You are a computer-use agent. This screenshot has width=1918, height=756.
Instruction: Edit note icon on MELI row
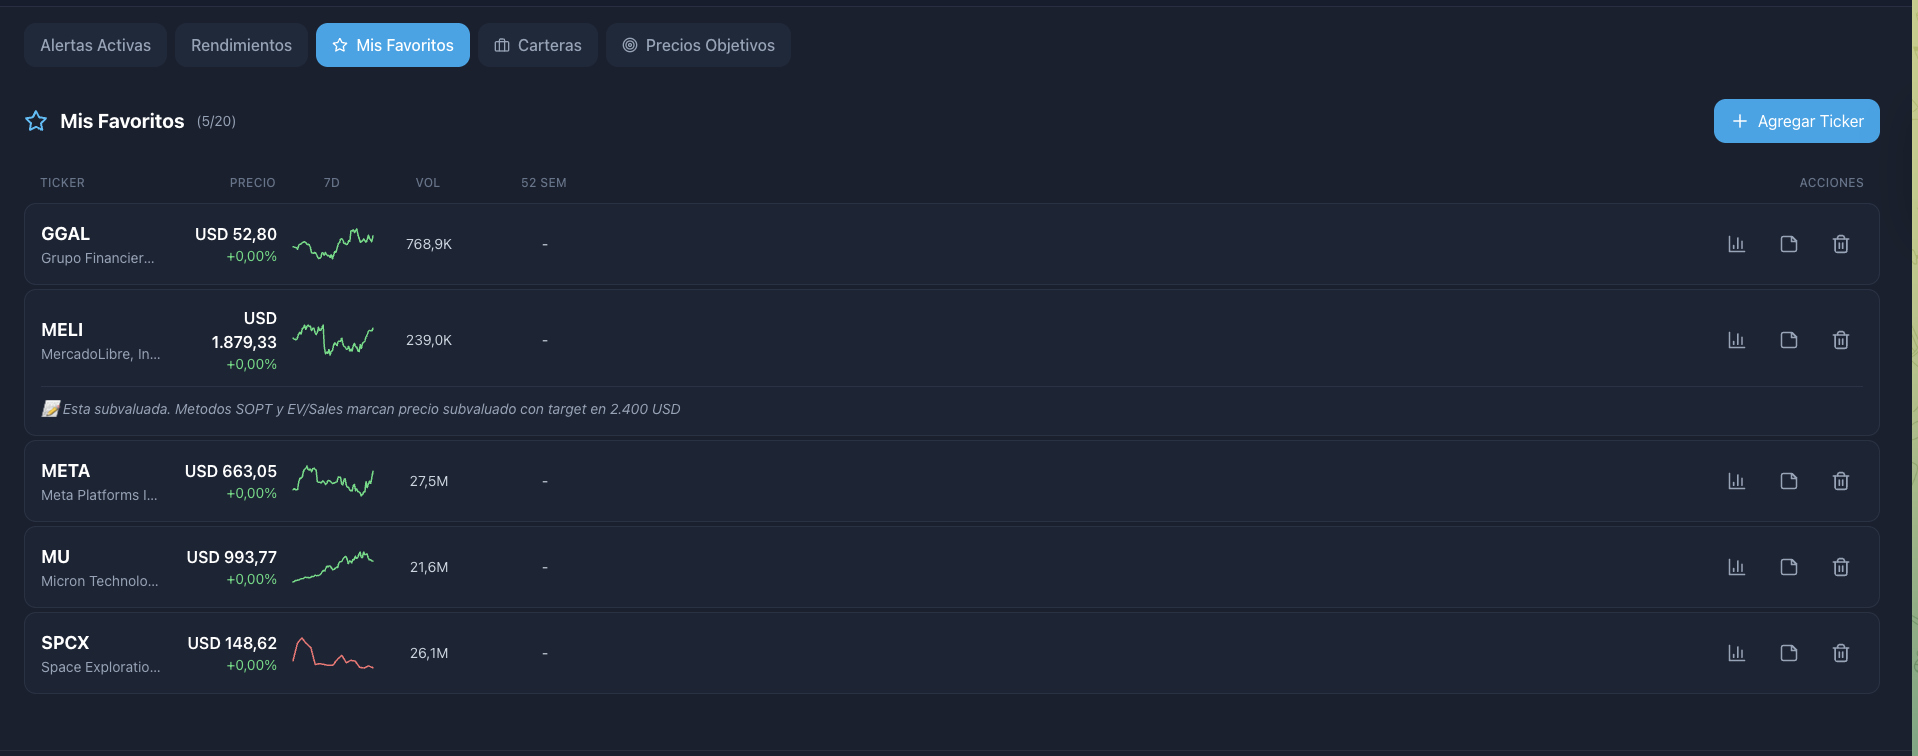click(x=1789, y=340)
